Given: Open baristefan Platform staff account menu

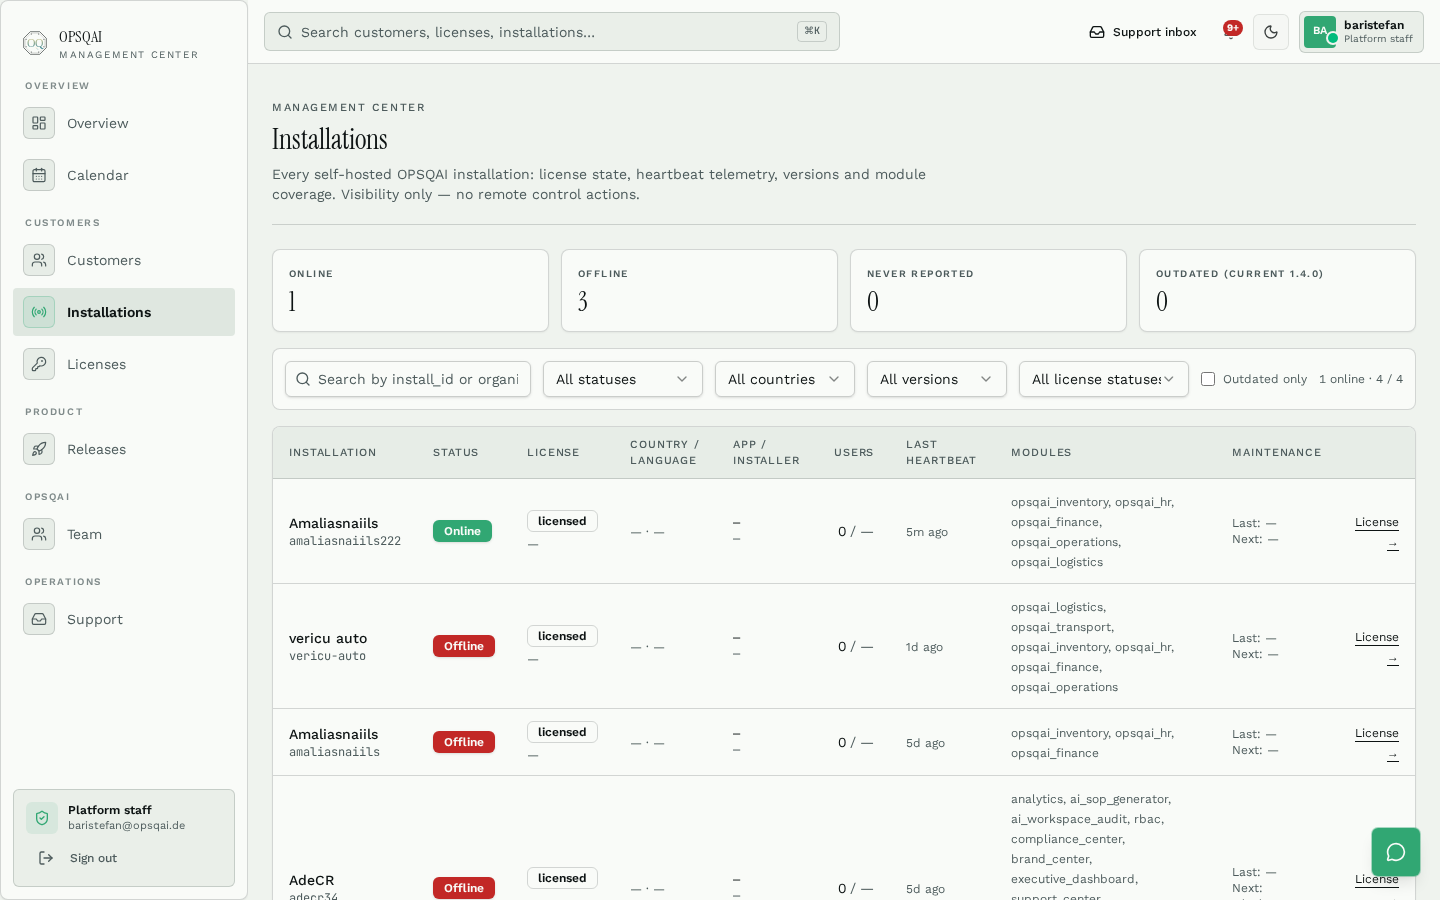Looking at the screenshot, I should [1361, 32].
